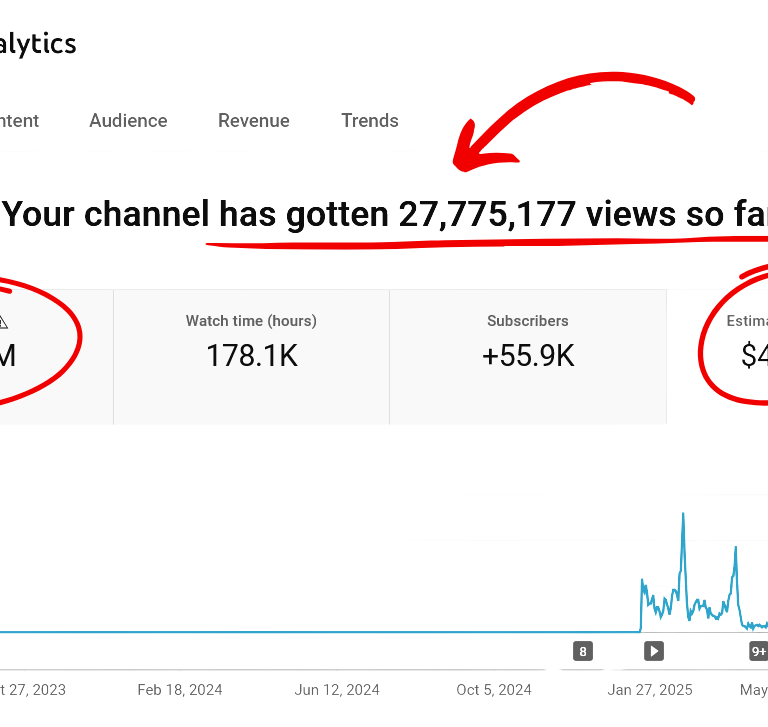This screenshot has height=727, width=768.
Task: Select the Subscribers metric card
Action: coord(528,357)
